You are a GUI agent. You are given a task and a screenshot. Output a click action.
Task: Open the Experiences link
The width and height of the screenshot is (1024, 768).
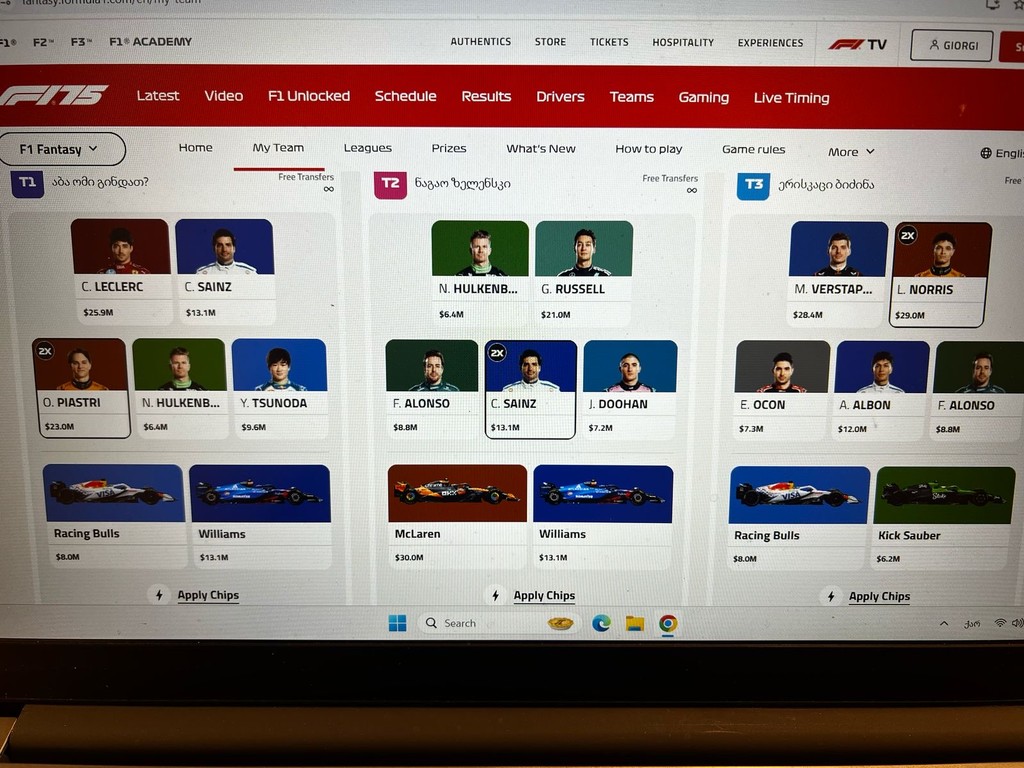(x=771, y=43)
